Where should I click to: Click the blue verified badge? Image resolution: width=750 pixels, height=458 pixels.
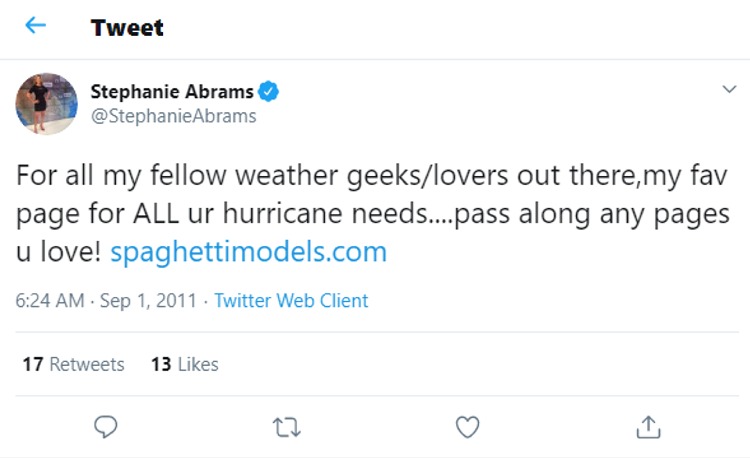tap(269, 92)
